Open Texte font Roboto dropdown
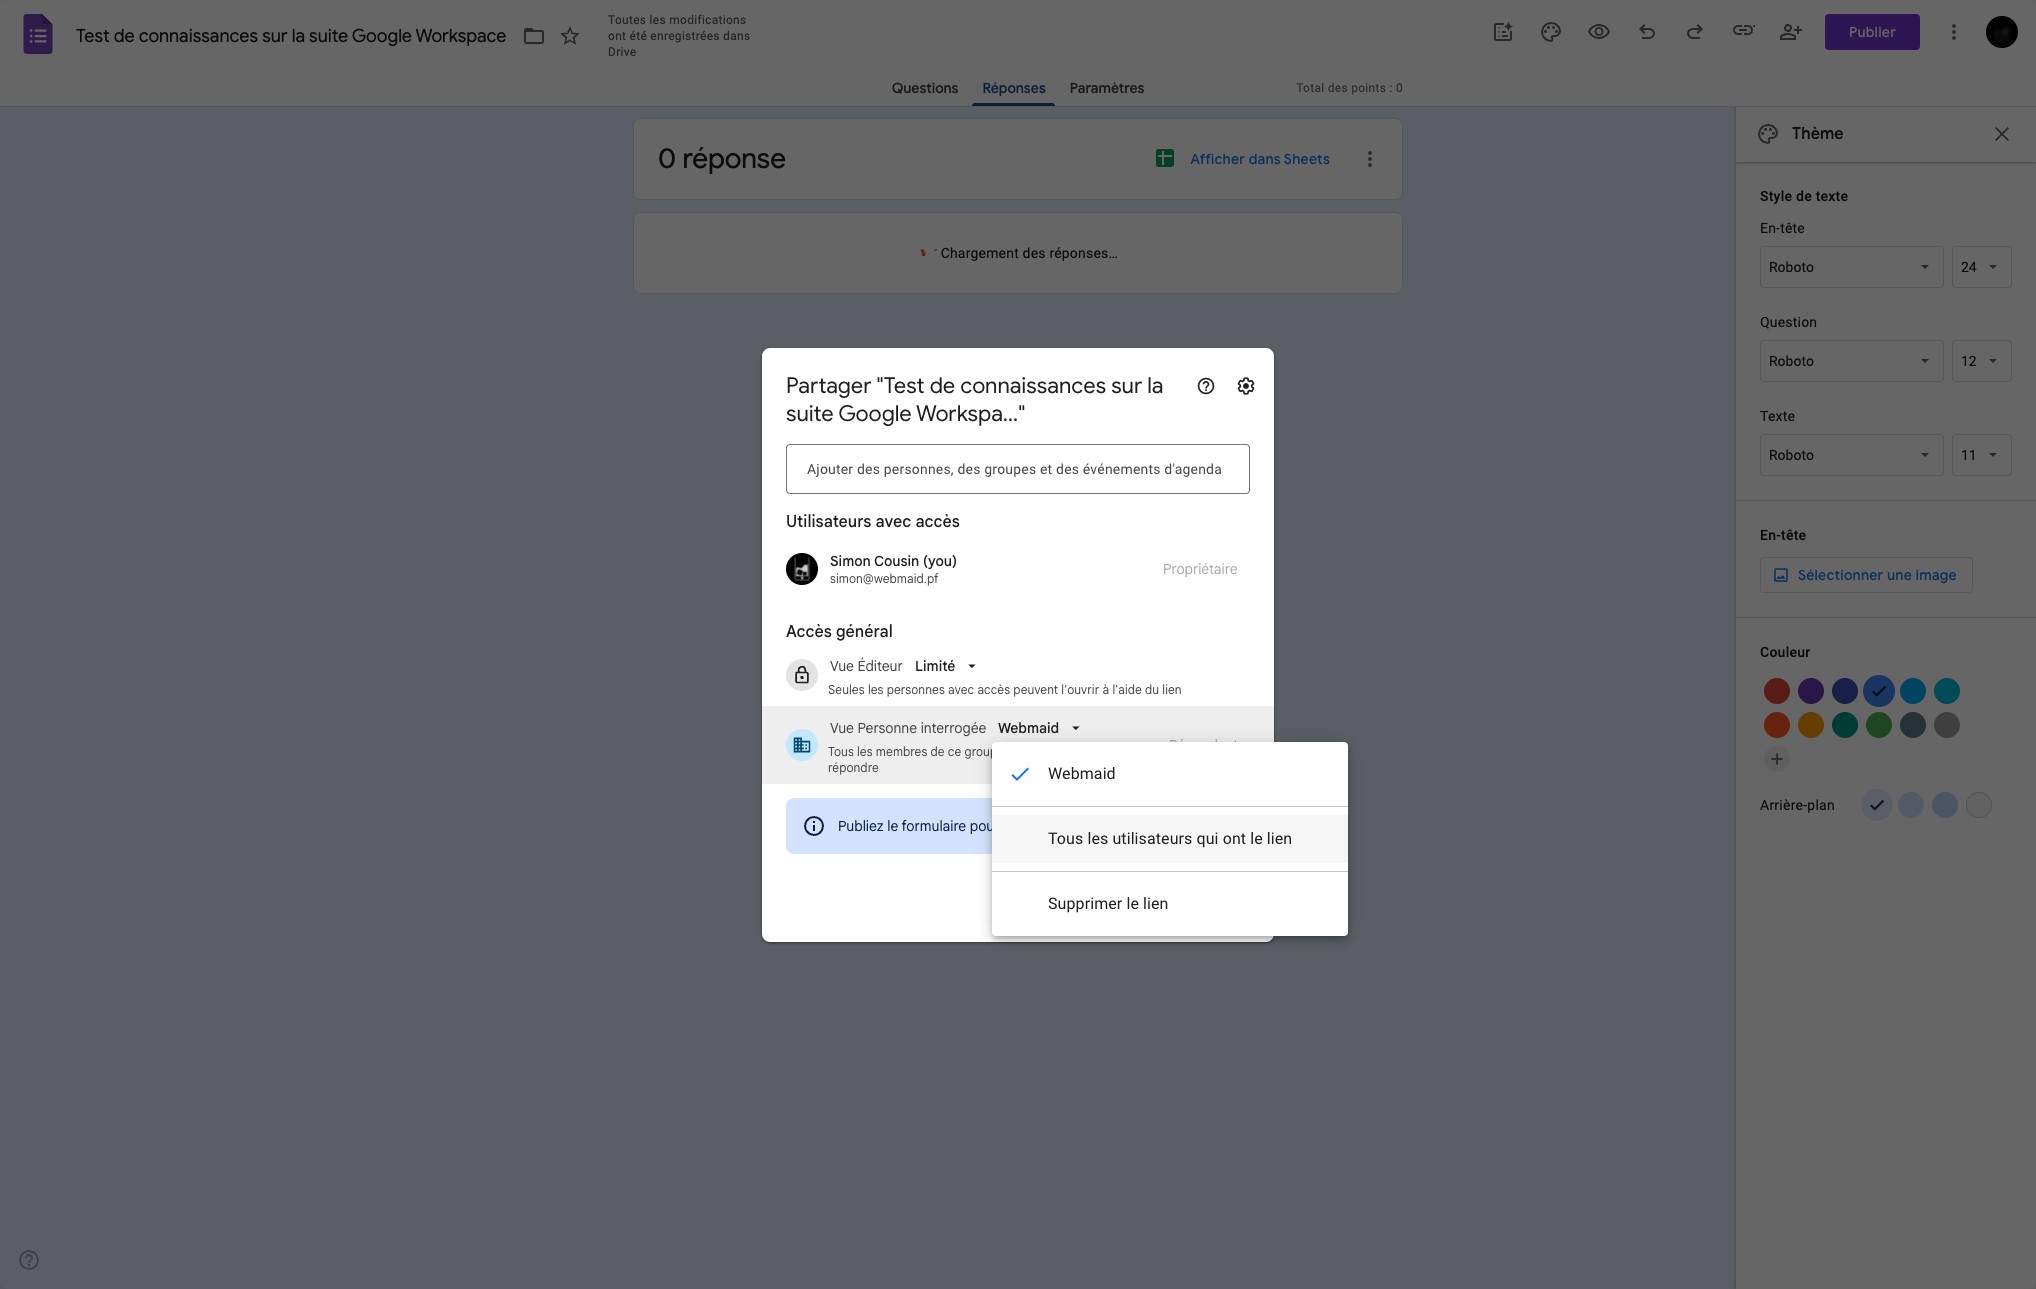Viewport: 2036px width, 1289px height. click(x=1851, y=455)
